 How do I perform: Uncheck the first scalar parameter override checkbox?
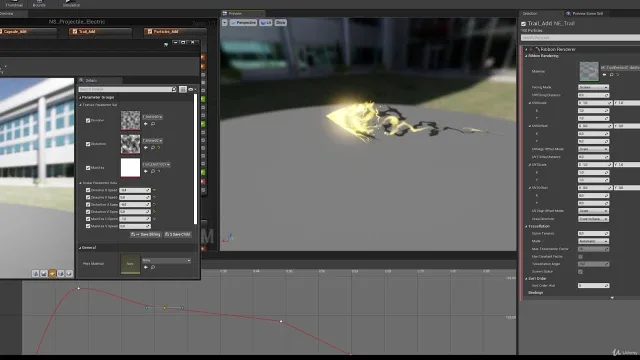pos(88,190)
